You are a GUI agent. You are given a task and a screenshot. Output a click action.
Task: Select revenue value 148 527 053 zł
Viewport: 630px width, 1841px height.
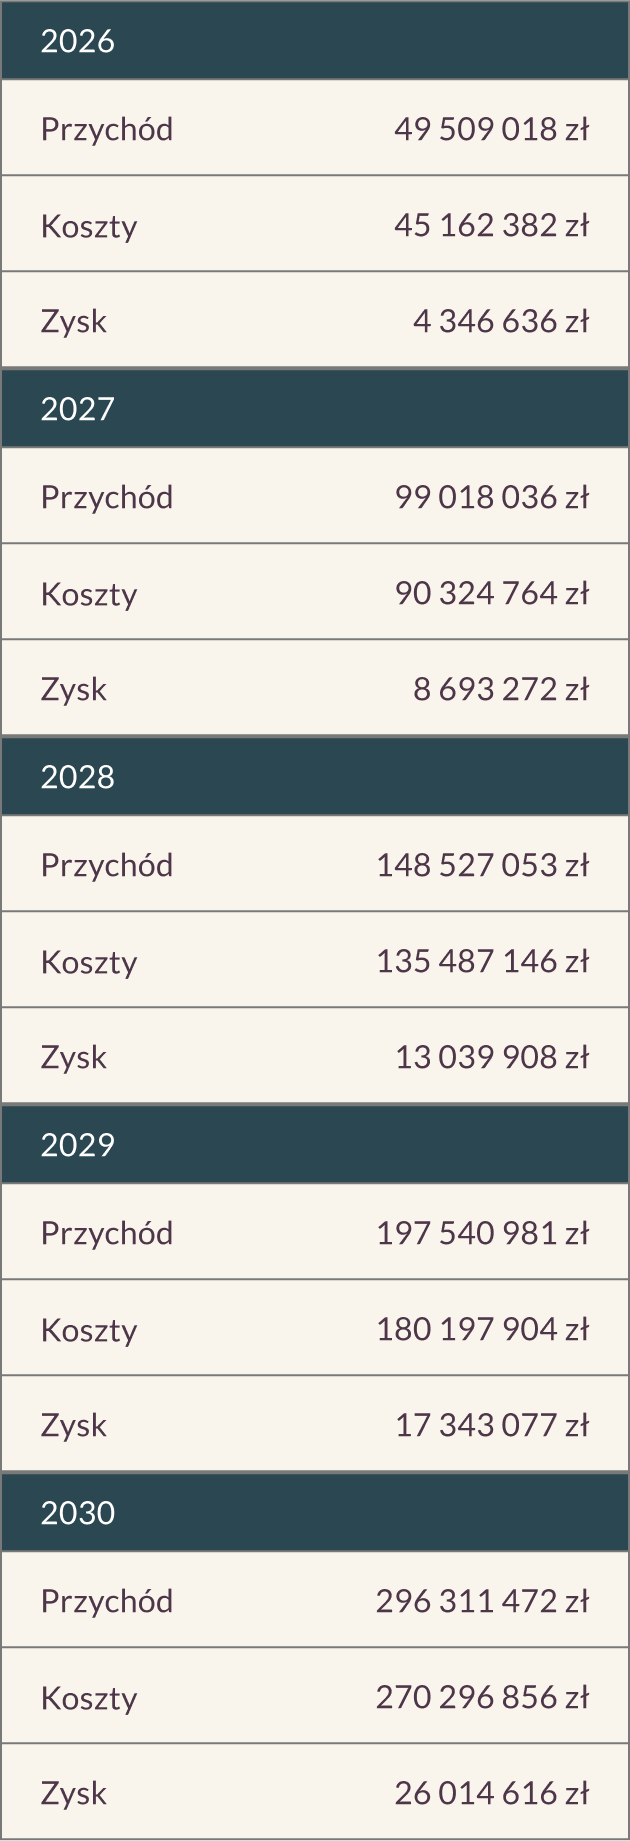pyautogui.click(x=482, y=865)
